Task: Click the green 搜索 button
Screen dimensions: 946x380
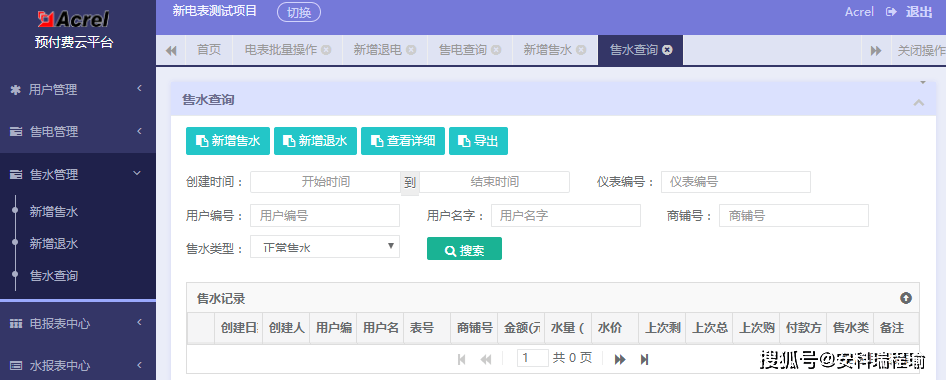Action: coord(465,249)
